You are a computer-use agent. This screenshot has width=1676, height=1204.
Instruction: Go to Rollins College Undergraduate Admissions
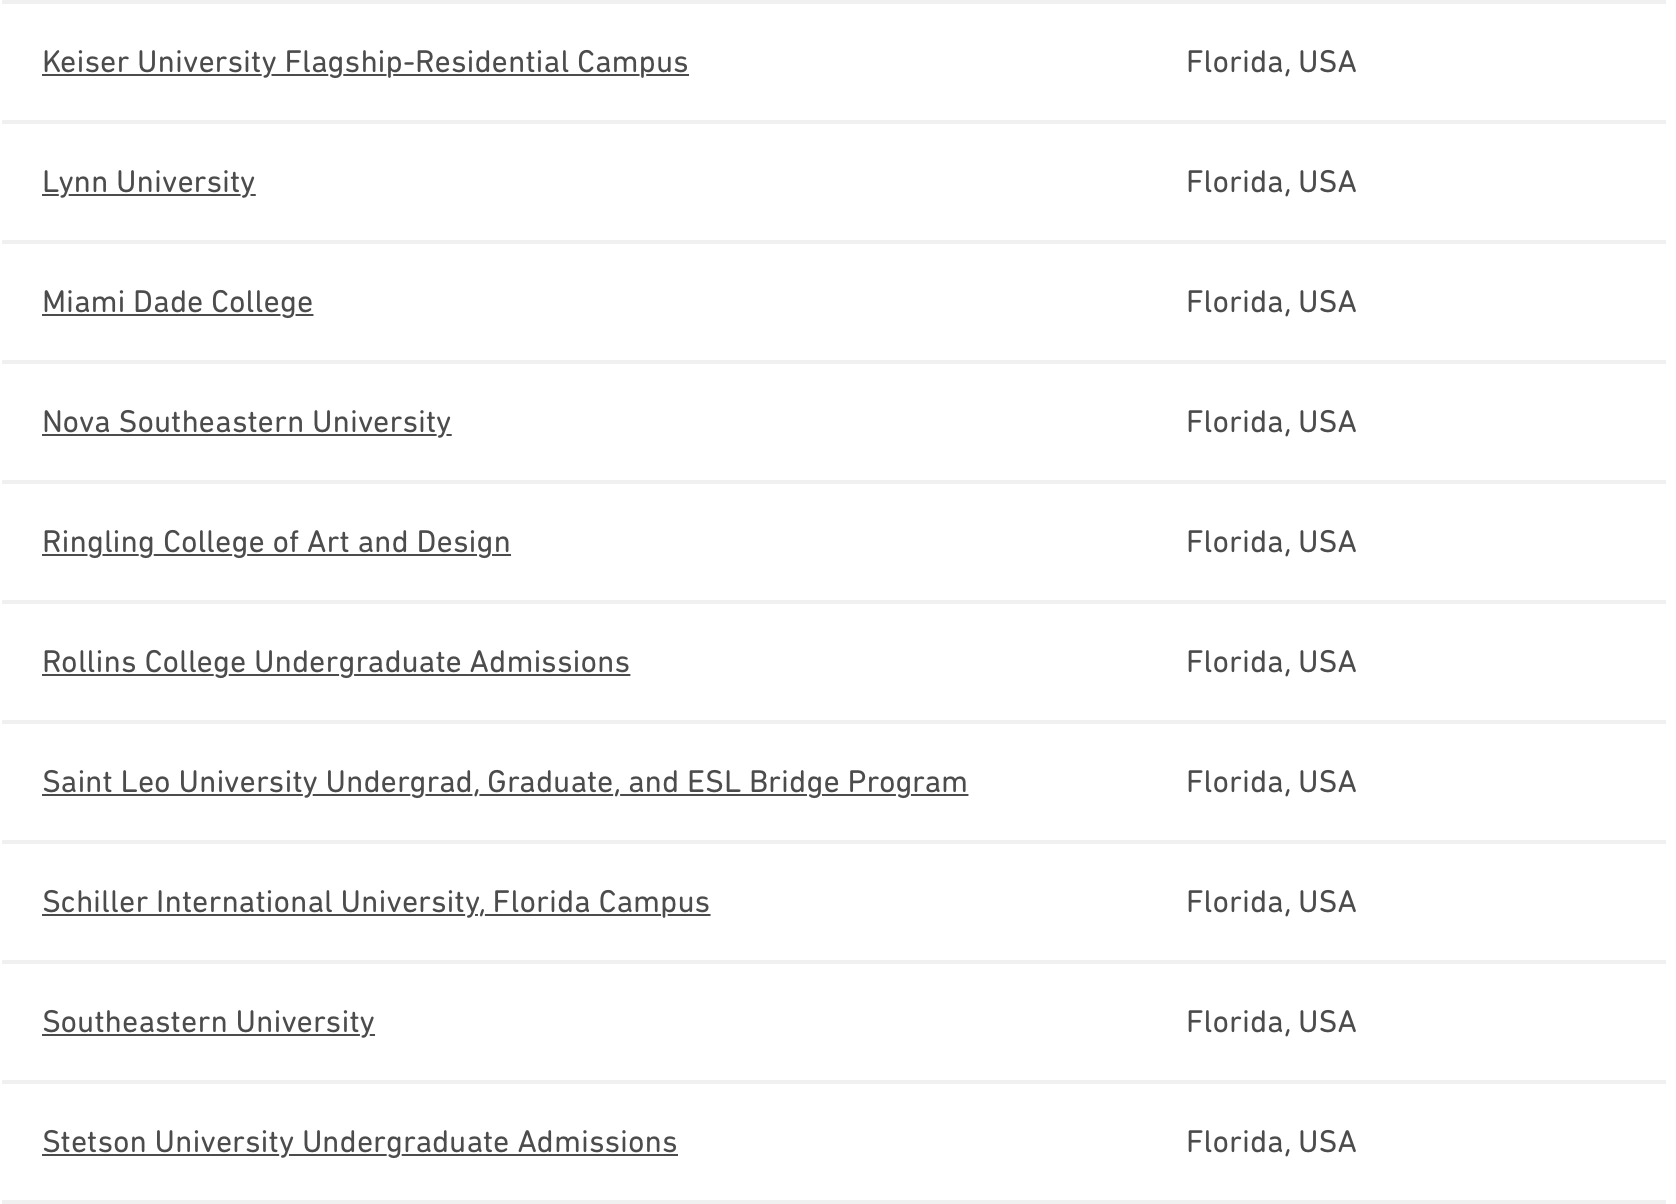coord(336,662)
